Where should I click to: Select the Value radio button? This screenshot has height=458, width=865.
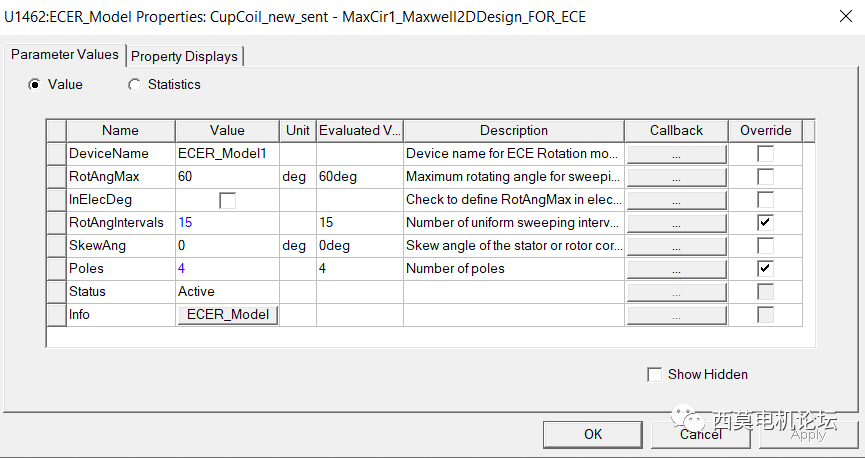click(35, 85)
